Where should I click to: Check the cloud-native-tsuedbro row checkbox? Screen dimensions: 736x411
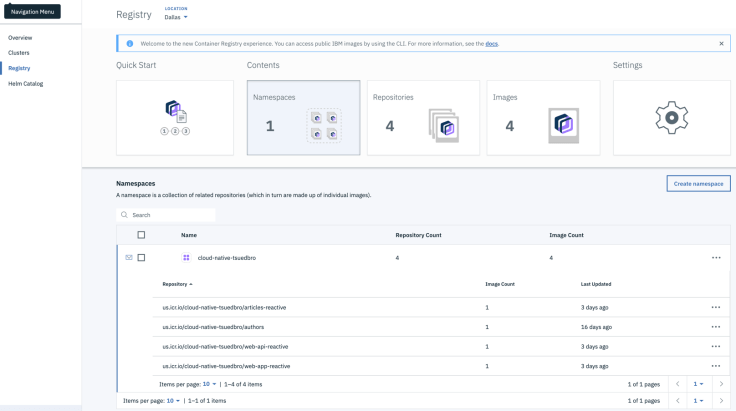[141, 258]
